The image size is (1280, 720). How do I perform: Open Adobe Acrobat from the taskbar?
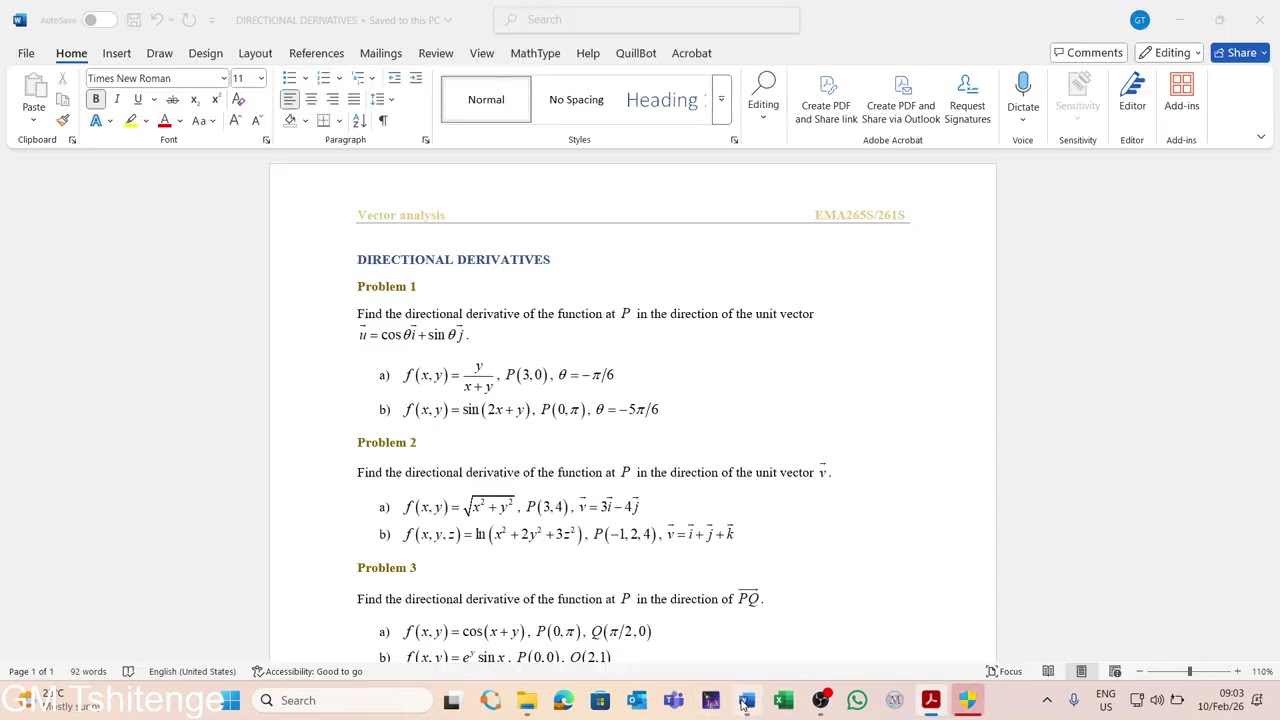pyautogui.click(x=931, y=701)
